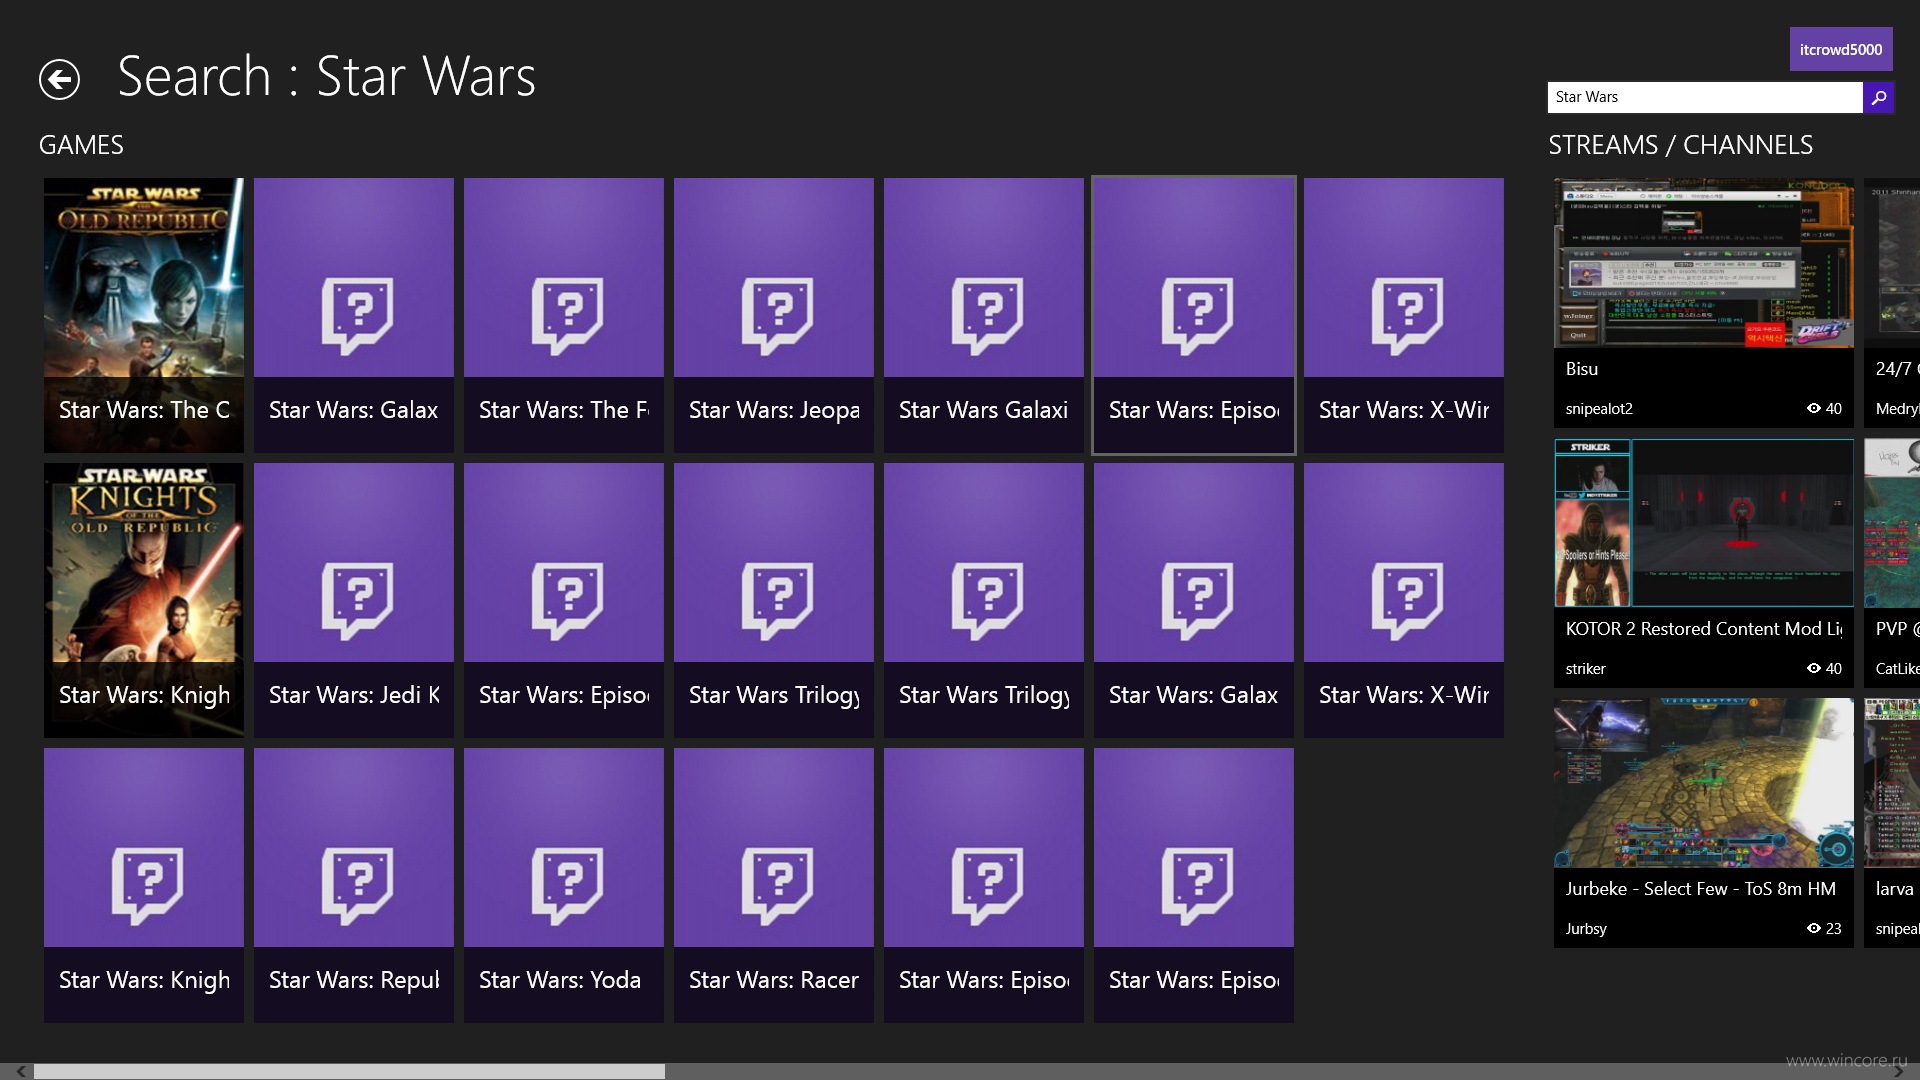The image size is (1920, 1080).
Task: Click the 'Bisu' stream title
Action: click(1582, 369)
